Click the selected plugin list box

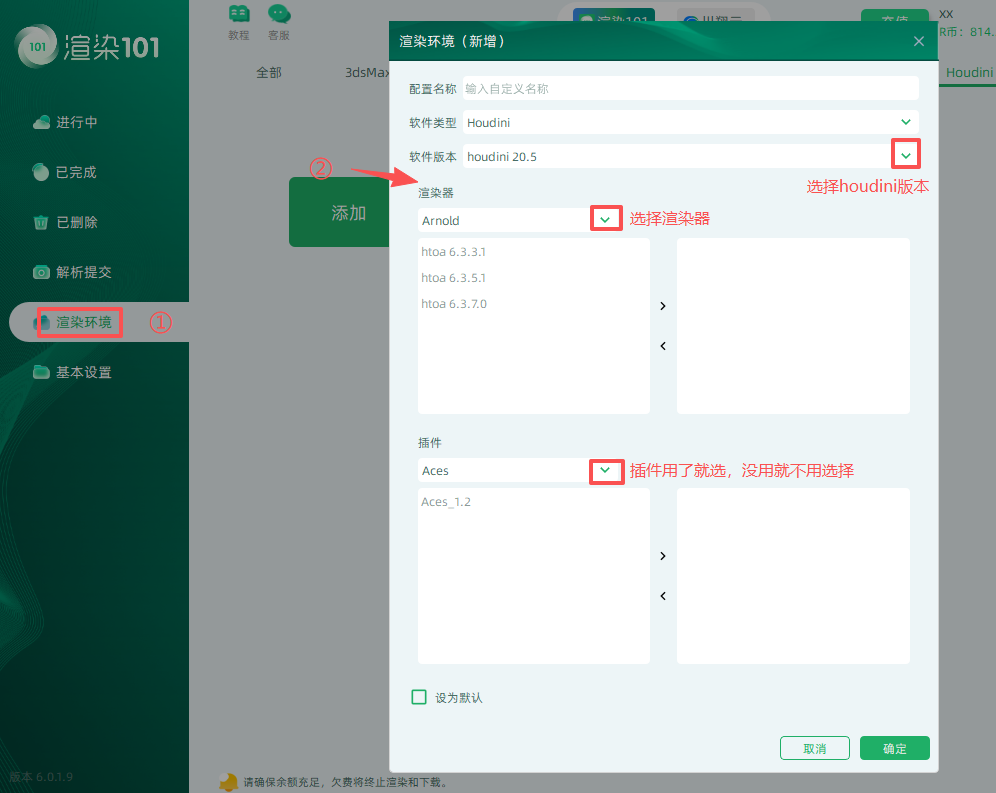click(793, 576)
